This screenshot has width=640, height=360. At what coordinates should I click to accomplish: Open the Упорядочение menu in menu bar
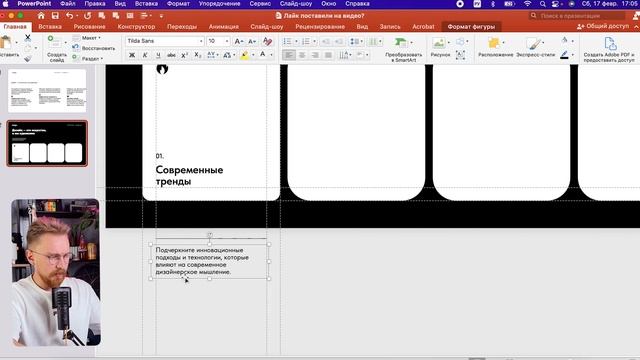[x=219, y=4]
